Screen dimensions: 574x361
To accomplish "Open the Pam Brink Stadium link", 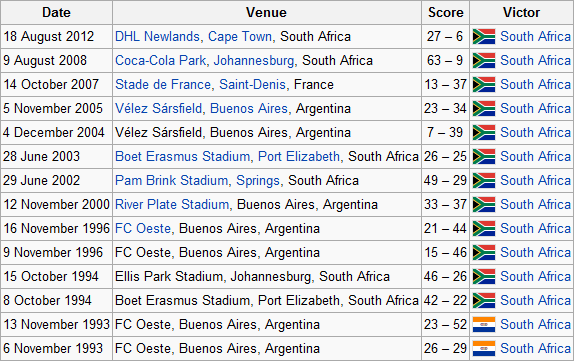I will tap(172, 180).
